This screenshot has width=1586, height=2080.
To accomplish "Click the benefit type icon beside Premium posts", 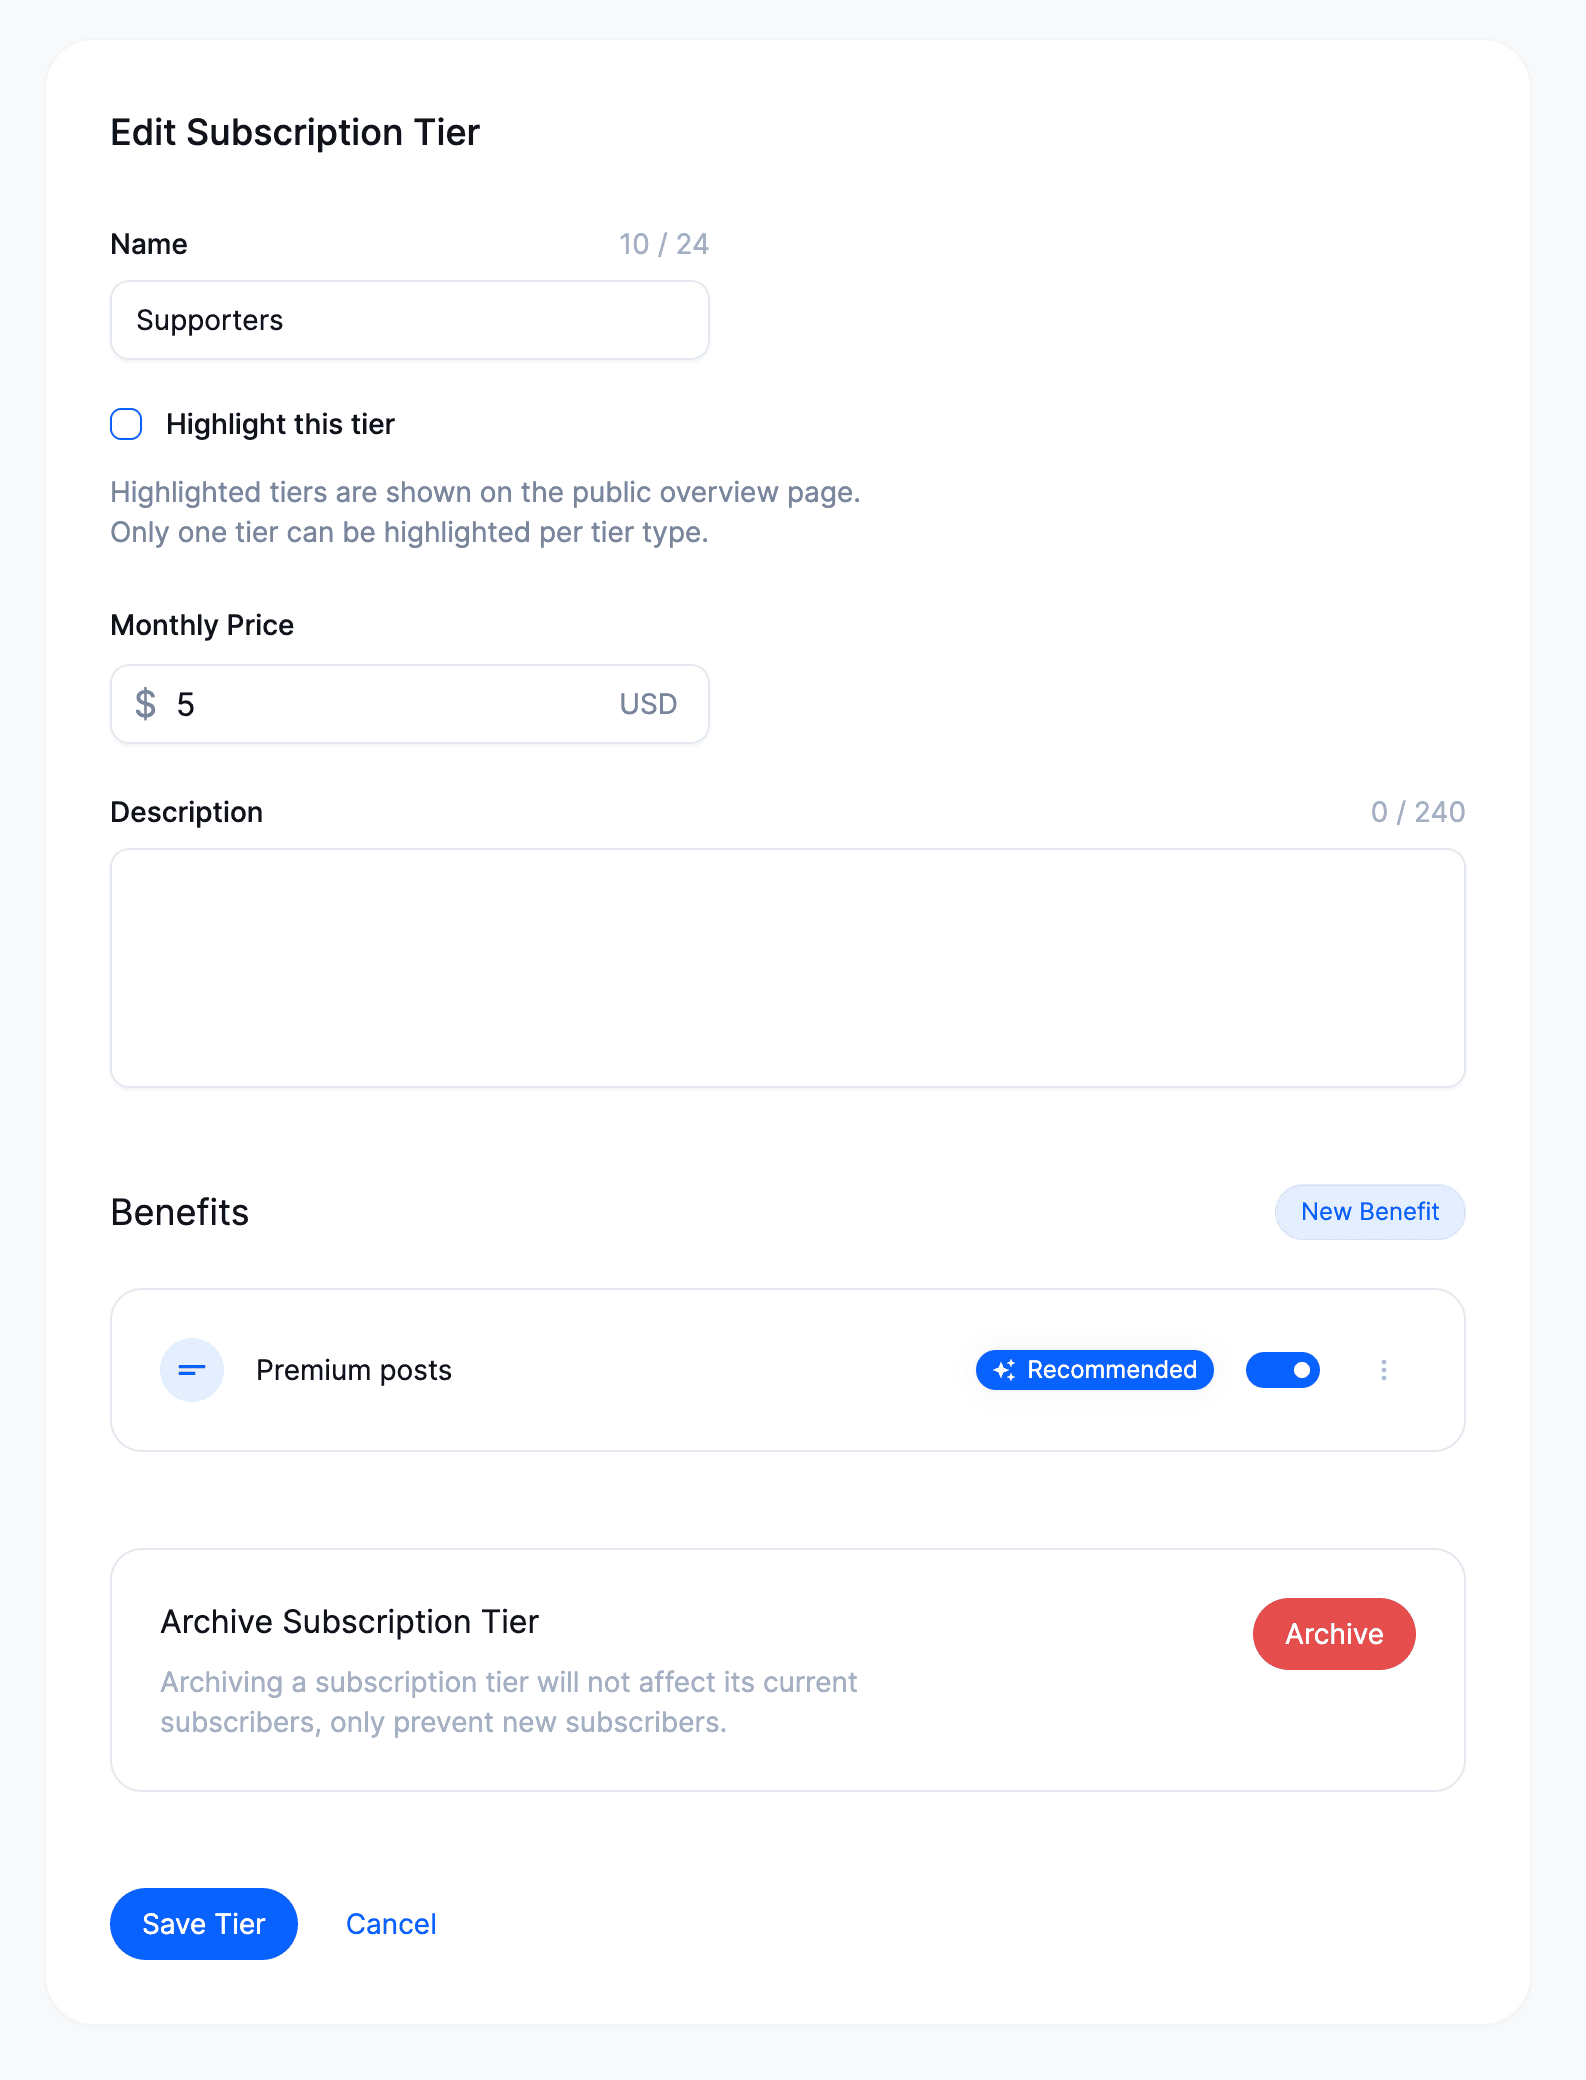I will point(191,1370).
